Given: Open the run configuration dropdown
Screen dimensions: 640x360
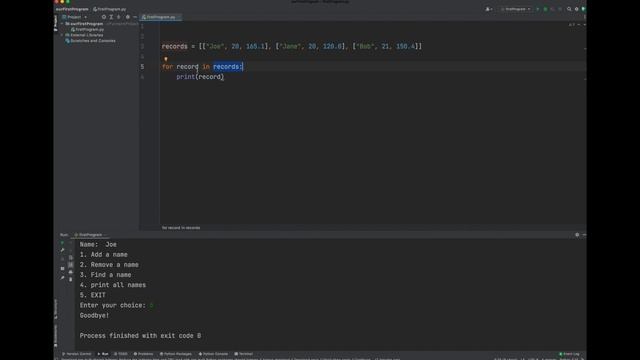Looking at the screenshot, I should pyautogui.click(x=516, y=9).
